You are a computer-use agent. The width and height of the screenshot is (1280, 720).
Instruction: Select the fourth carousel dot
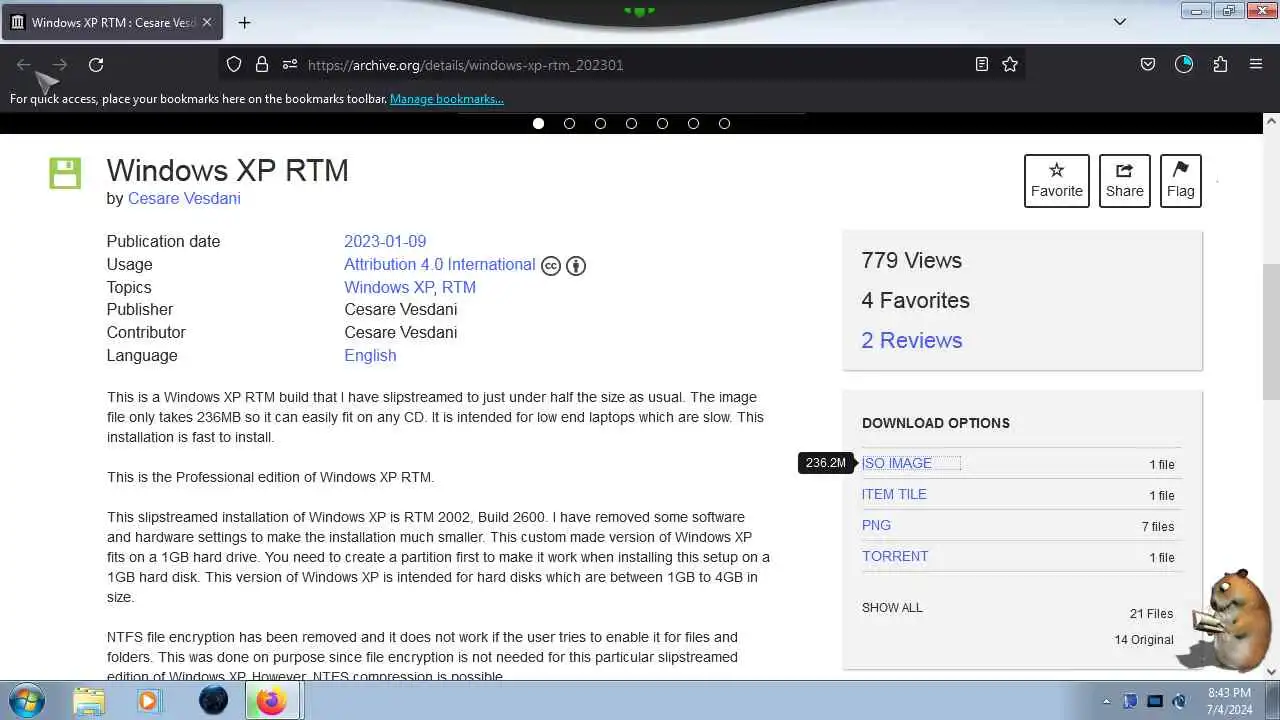click(631, 123)
